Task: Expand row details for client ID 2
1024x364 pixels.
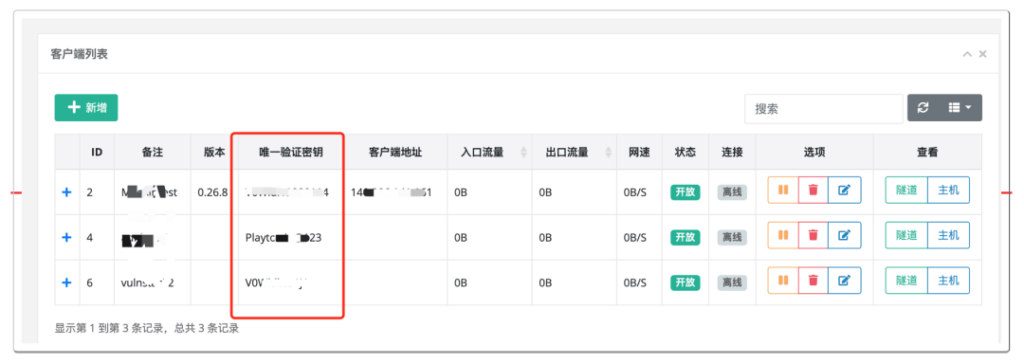Action: coord(66,192)
